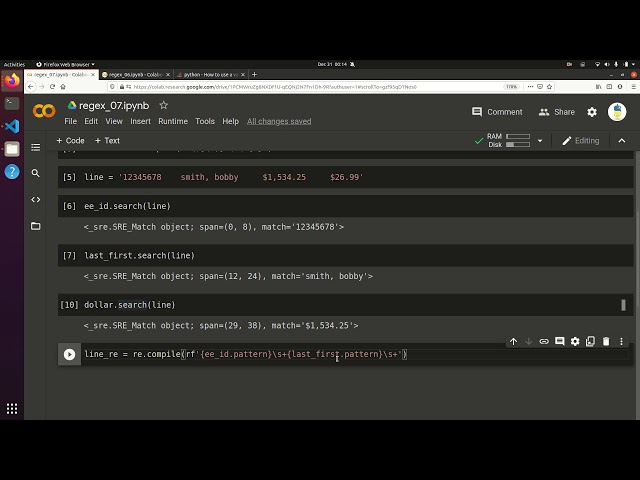
Task: Open the system status menu arrow
Action: 633,64
